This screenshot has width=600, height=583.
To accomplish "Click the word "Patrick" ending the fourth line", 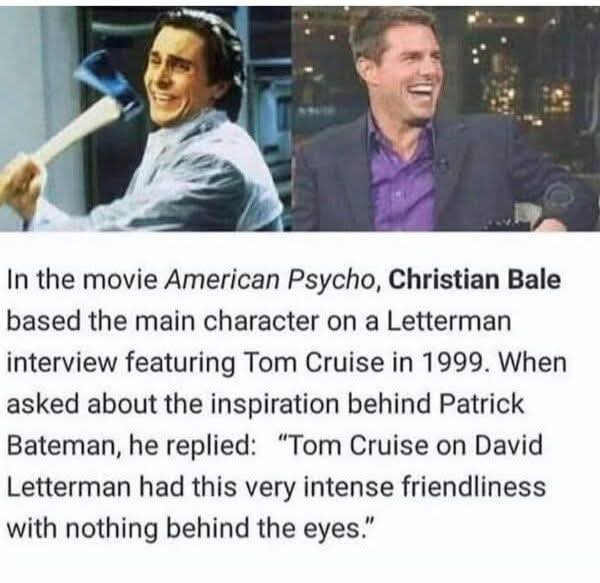I will click(x=481, y=404).
